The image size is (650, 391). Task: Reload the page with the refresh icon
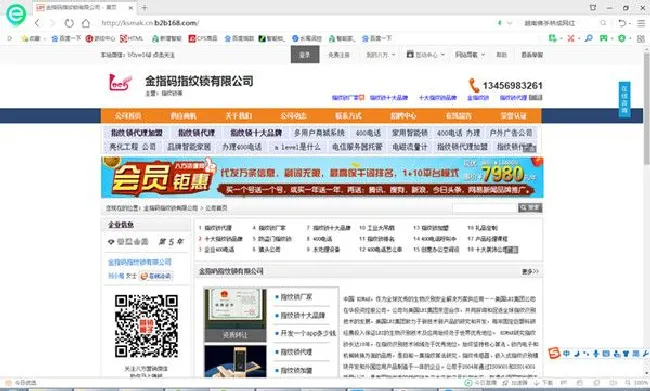(69, 23)
